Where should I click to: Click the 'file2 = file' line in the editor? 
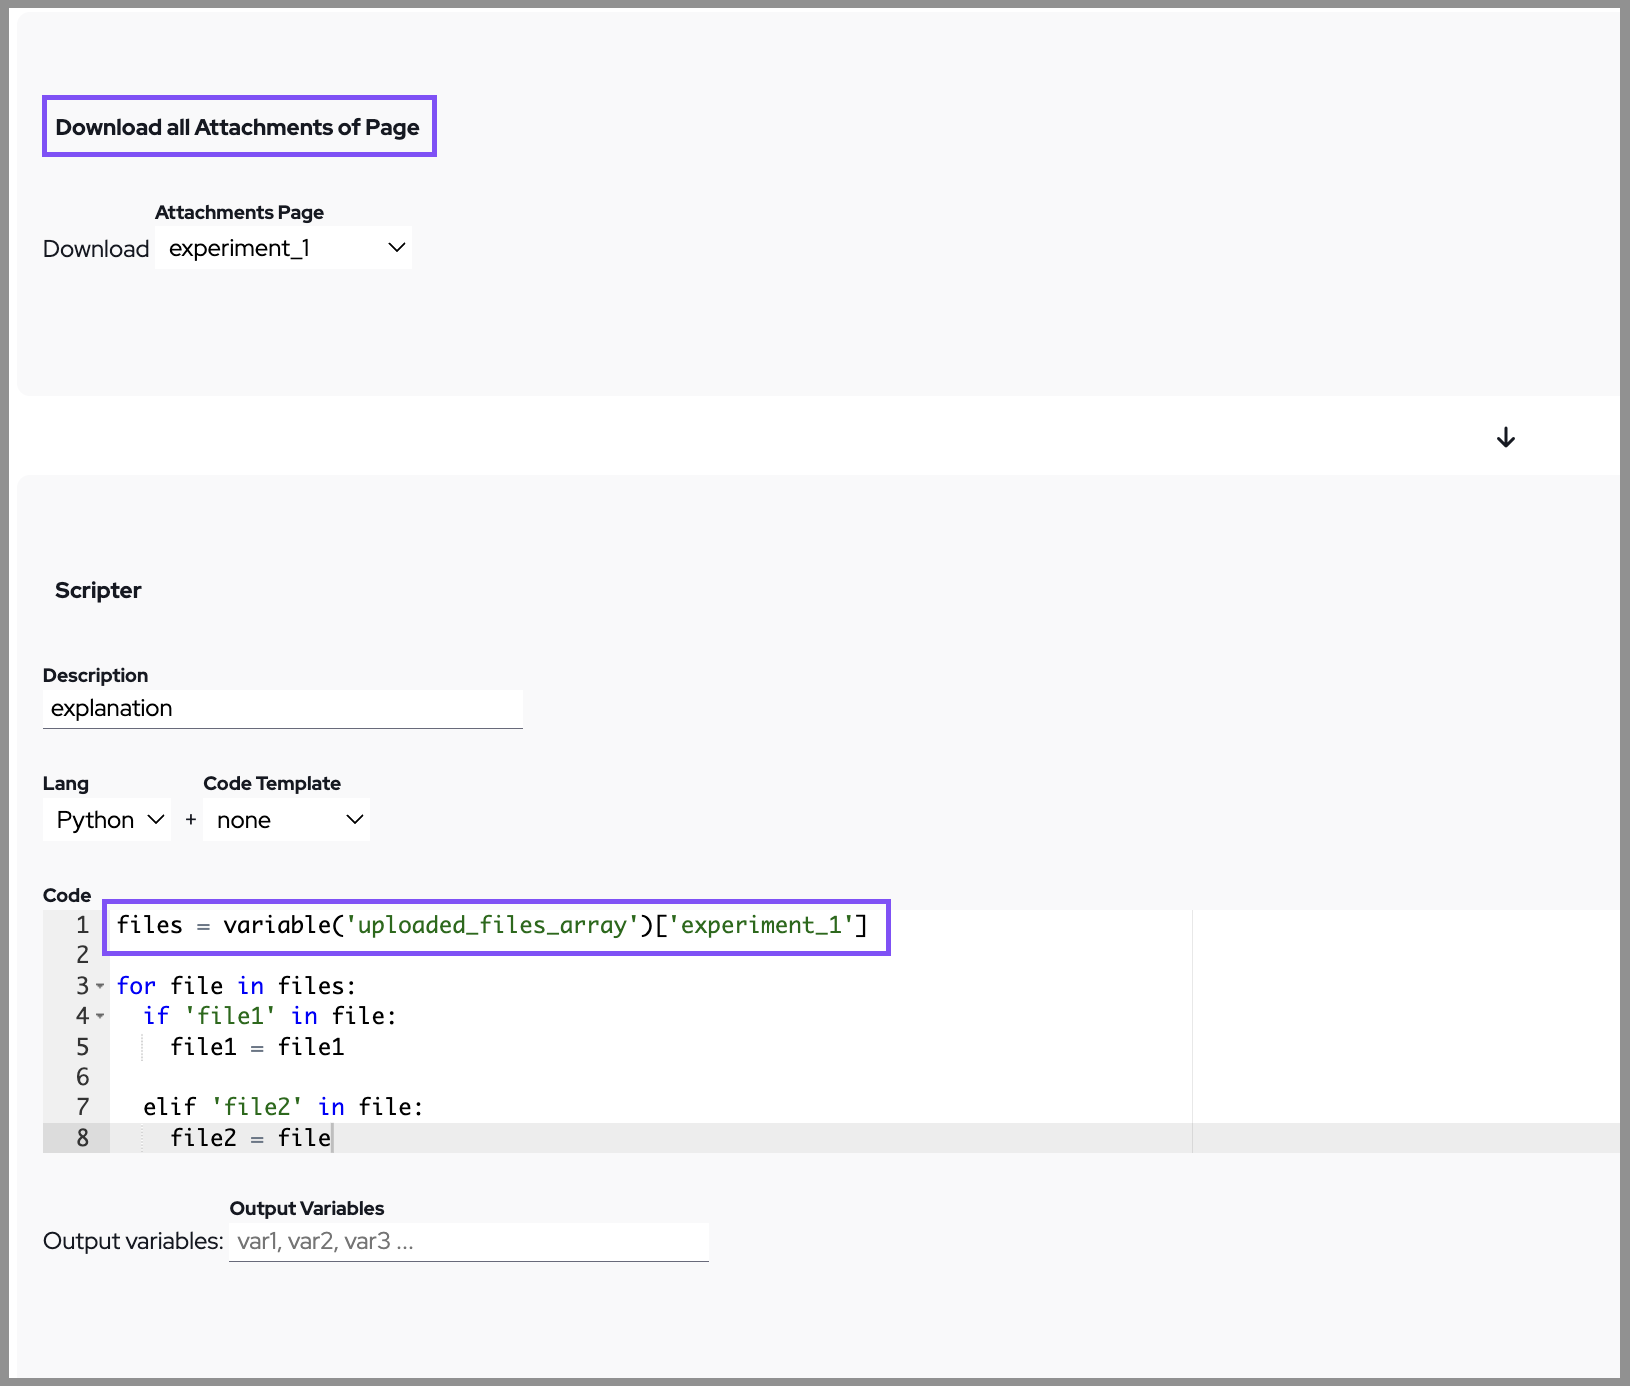point(250,1138)
